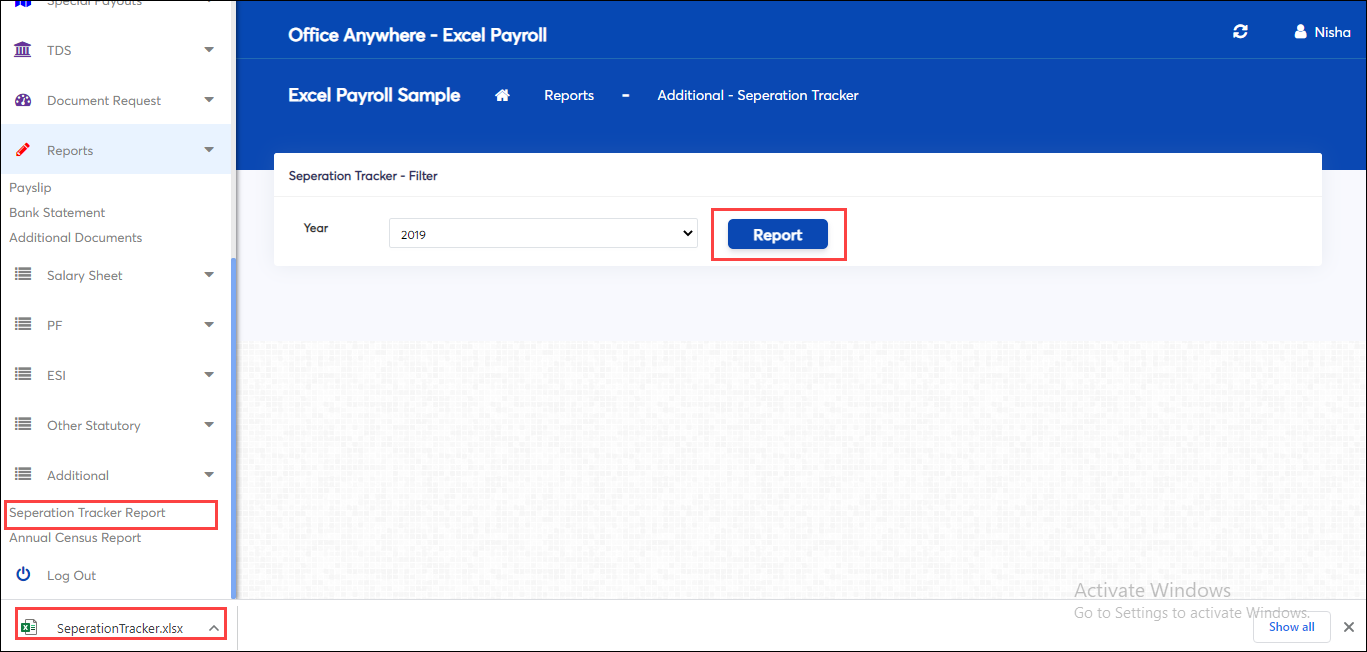
Task: Click the Excel icon of the downloaded SeperationTracker file
Action: (29, 627)
